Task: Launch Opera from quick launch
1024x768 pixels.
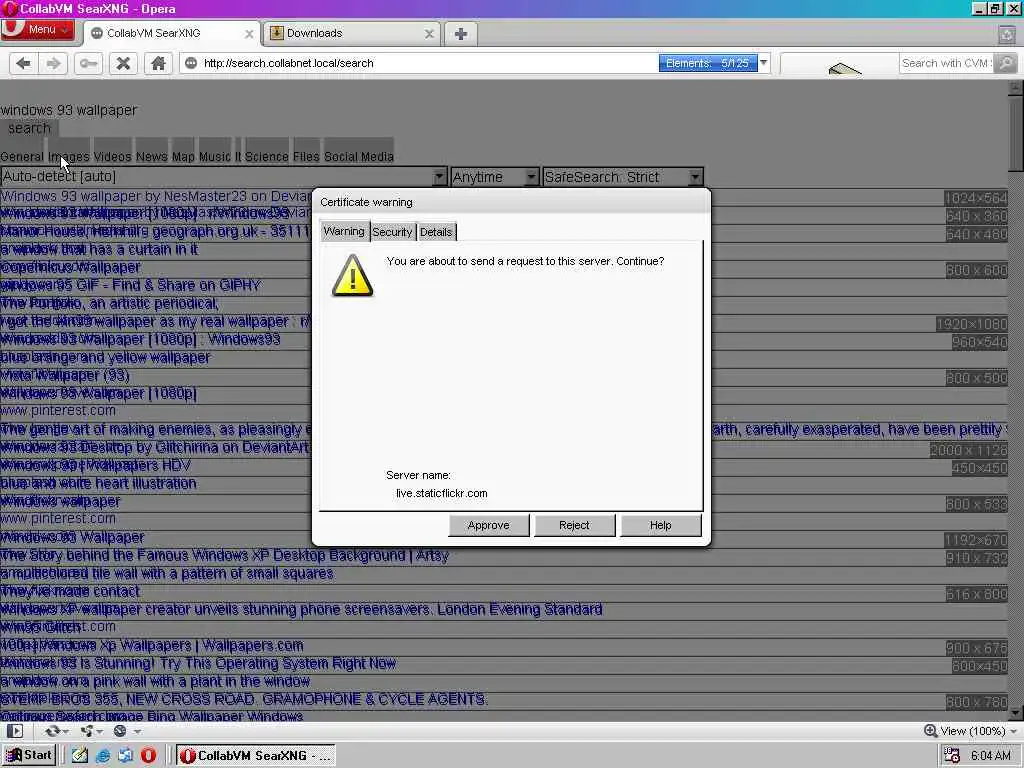Action: tap(148, 756)
